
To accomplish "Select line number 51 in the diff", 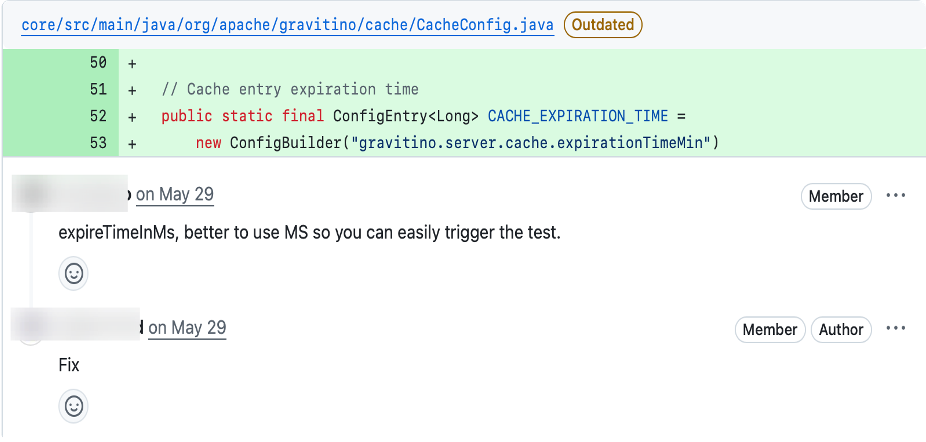I will pyautogui.click(x=98, y=89).
